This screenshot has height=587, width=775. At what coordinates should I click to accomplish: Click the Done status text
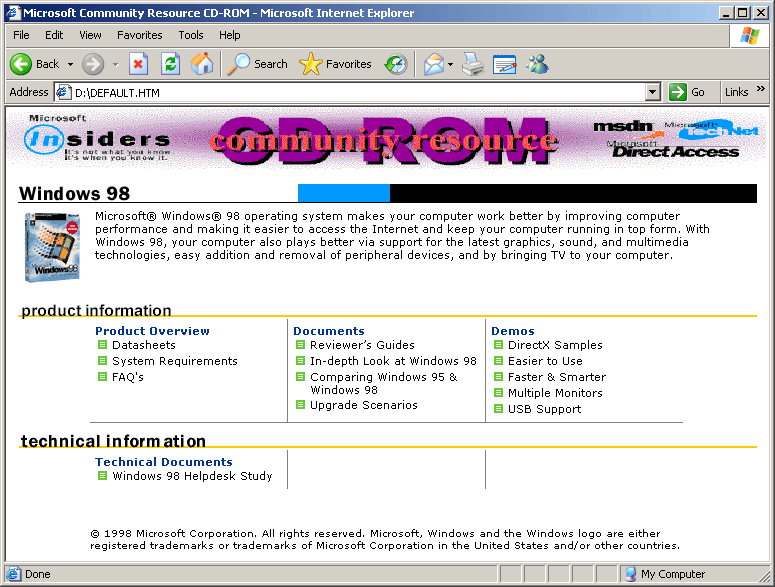point(38,574)
